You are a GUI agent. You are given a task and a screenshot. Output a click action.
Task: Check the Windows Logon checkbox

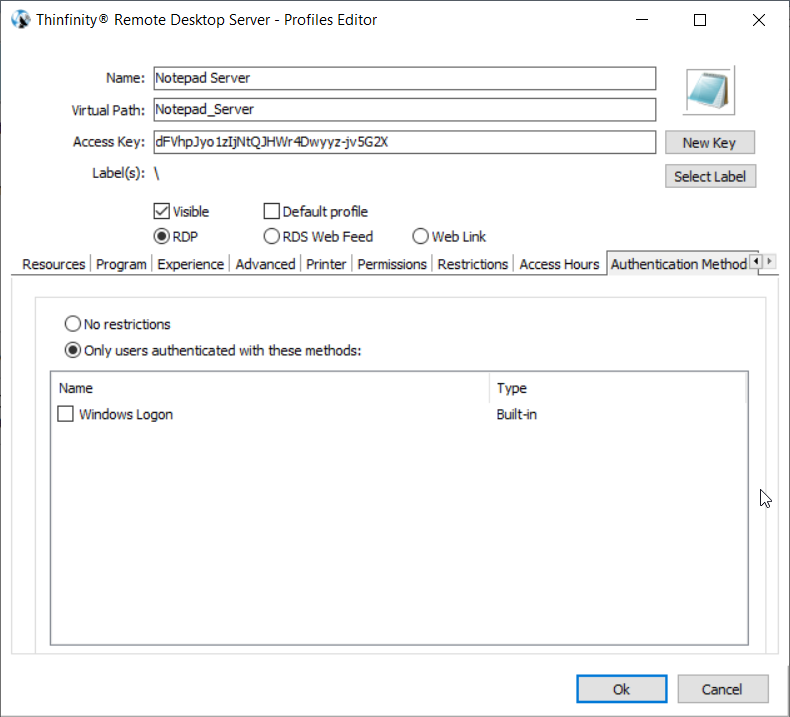tap(65, 414)
